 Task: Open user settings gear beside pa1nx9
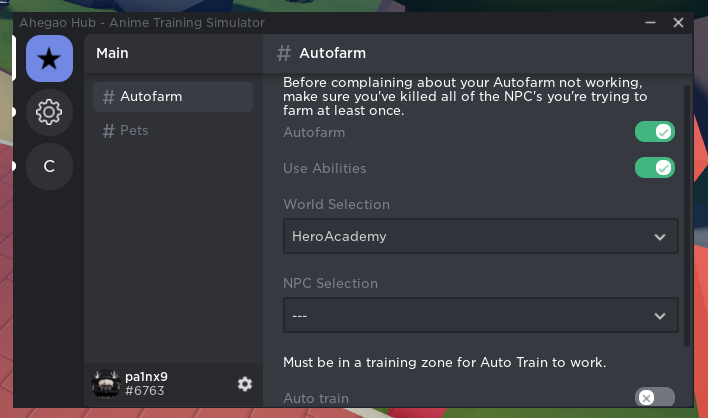click(245, 384)
